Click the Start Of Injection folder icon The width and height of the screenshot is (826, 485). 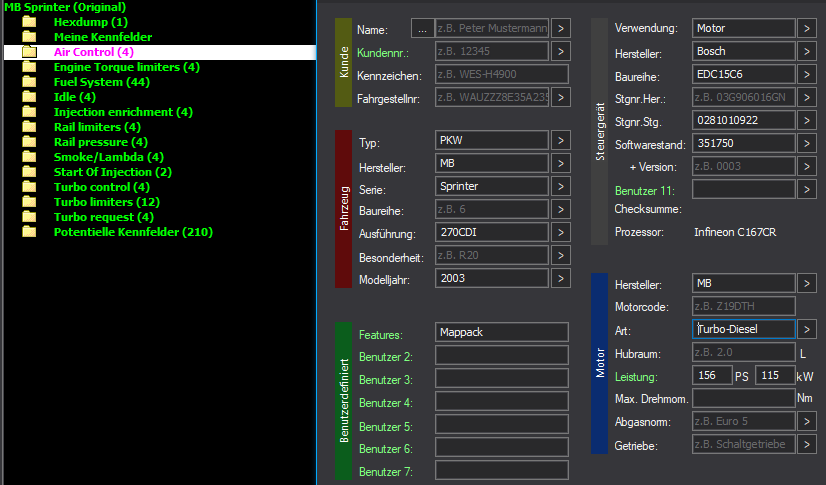point(29,172)
